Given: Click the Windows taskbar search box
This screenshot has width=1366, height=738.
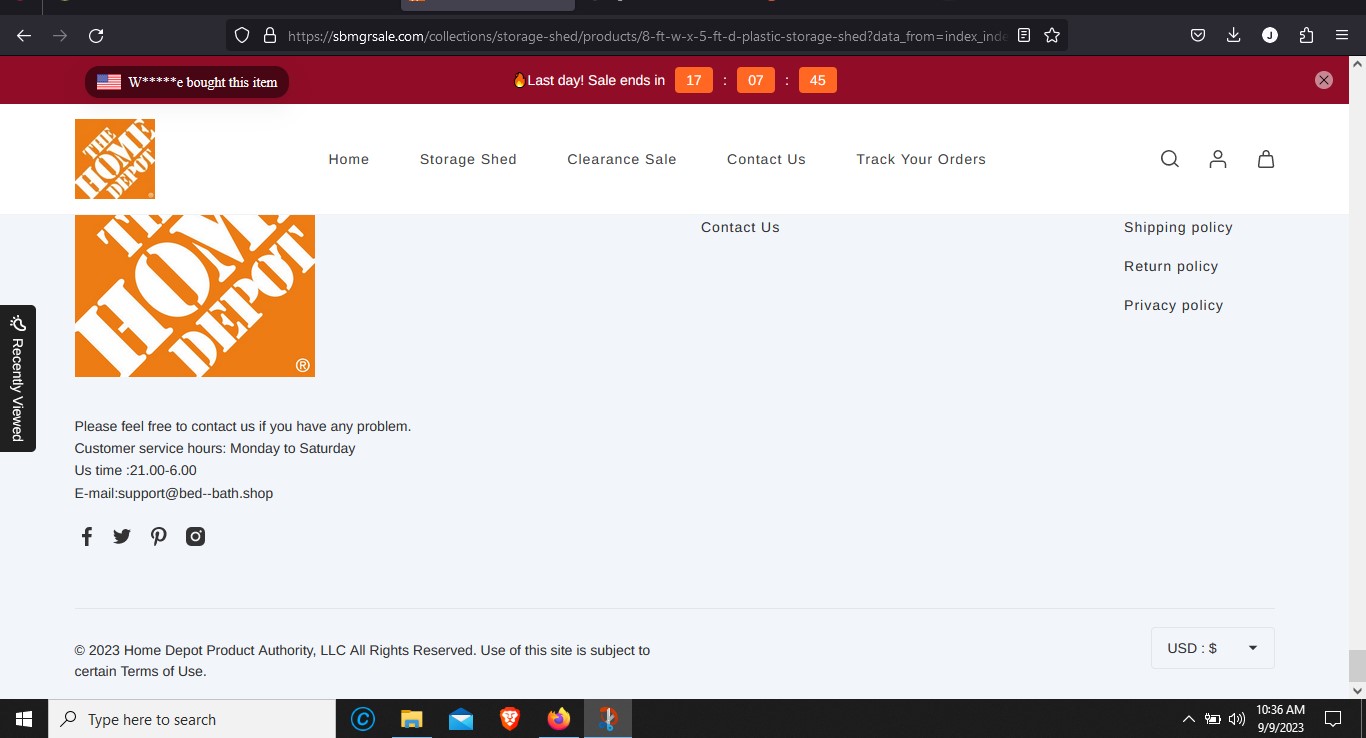Looking at the screenshot, I should click(x=192, y=719).
